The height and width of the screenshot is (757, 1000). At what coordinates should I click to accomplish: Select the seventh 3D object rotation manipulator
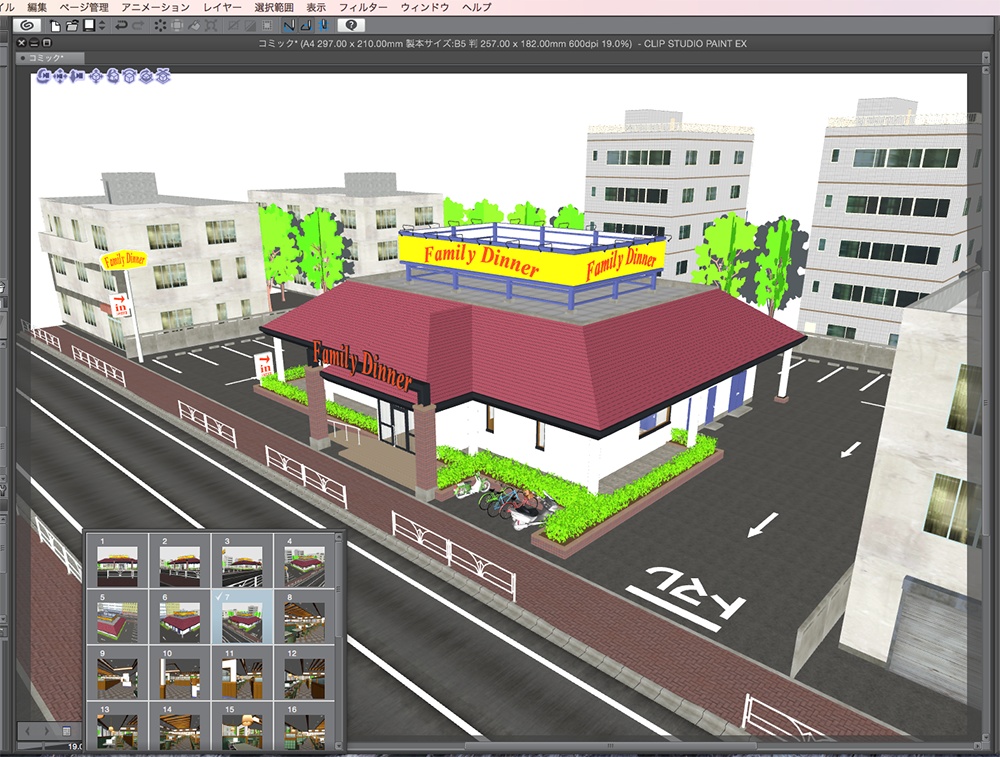(x=146, y=77)
